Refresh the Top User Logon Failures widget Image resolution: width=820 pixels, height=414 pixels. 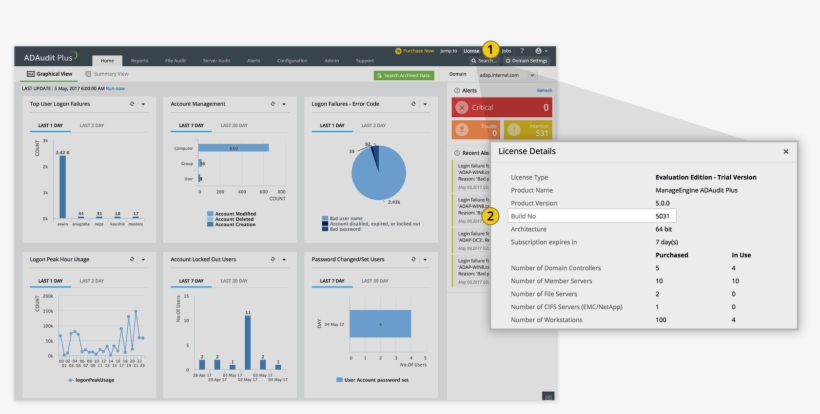(132, 103)
